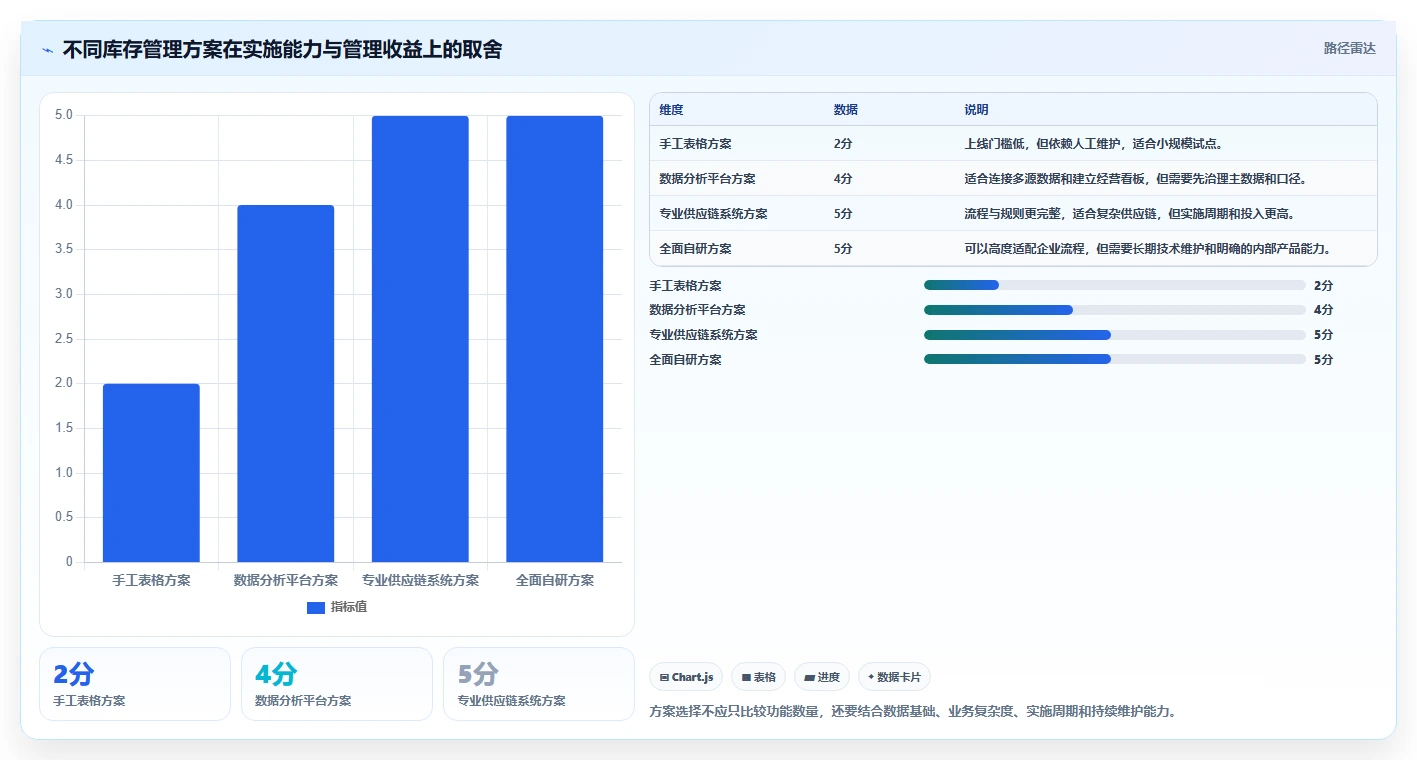Click the 5.0 y-axis tick label
This screenshot has height=760, width=1417.
point(63,115)
